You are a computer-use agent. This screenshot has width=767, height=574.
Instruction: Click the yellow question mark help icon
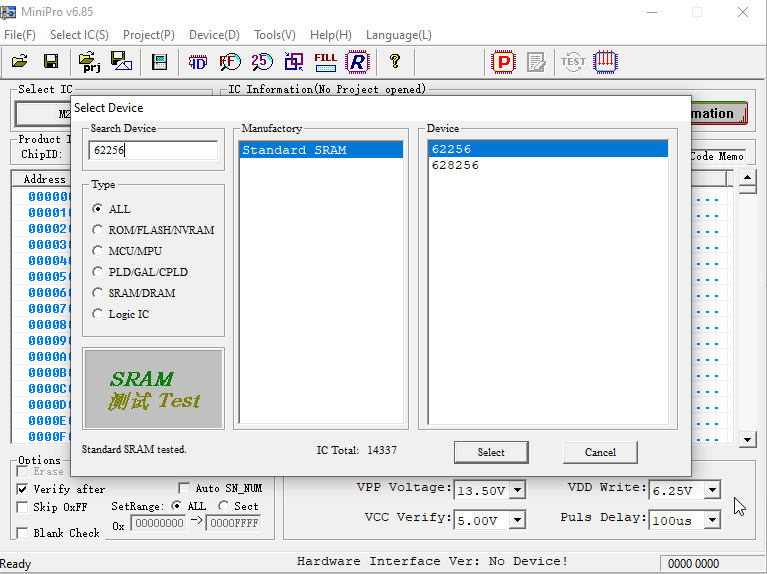(x=395, y=62)
